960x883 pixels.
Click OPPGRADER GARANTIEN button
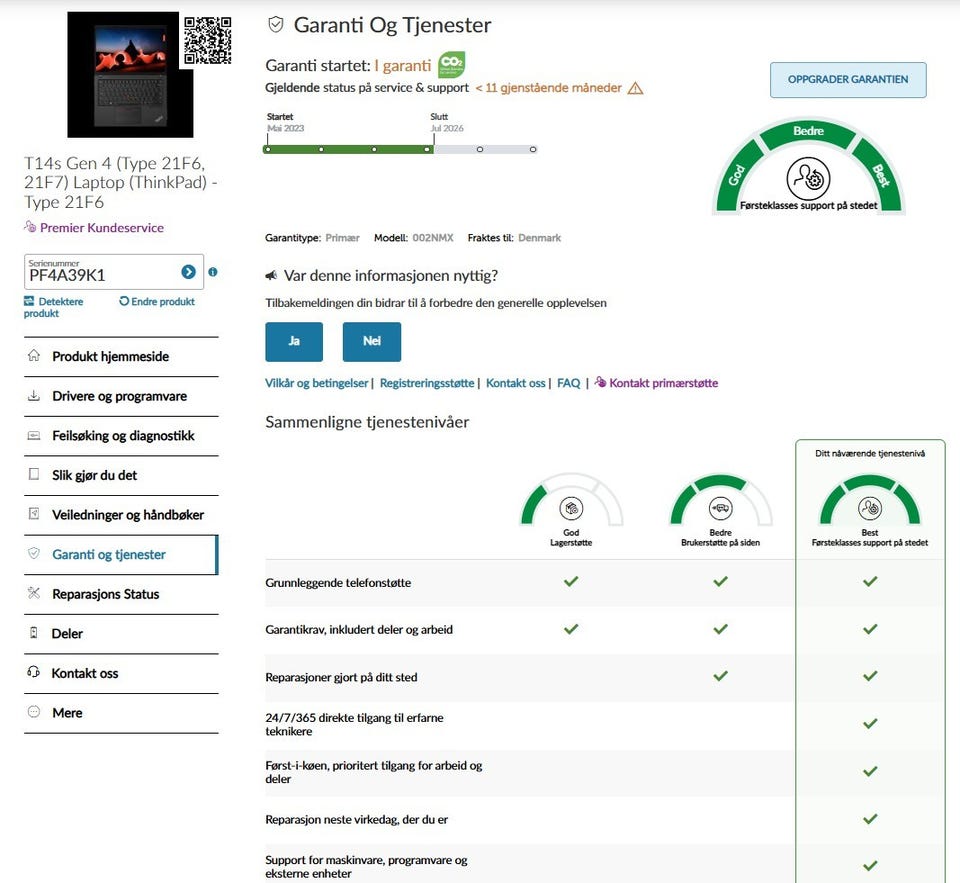tap(848, 80)
